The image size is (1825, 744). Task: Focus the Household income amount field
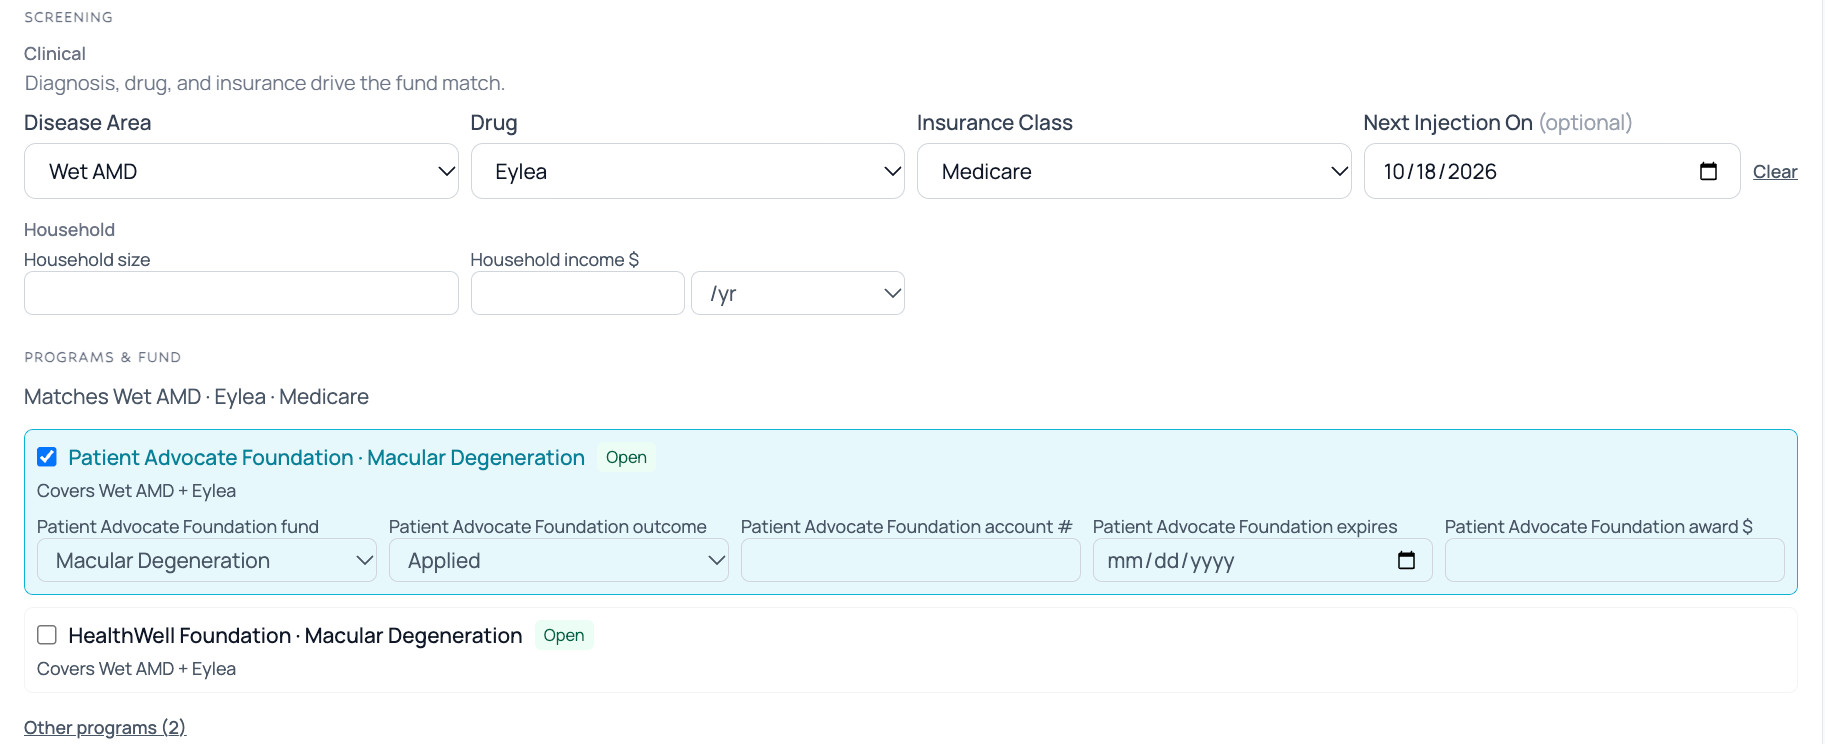[x=578, y=293]
